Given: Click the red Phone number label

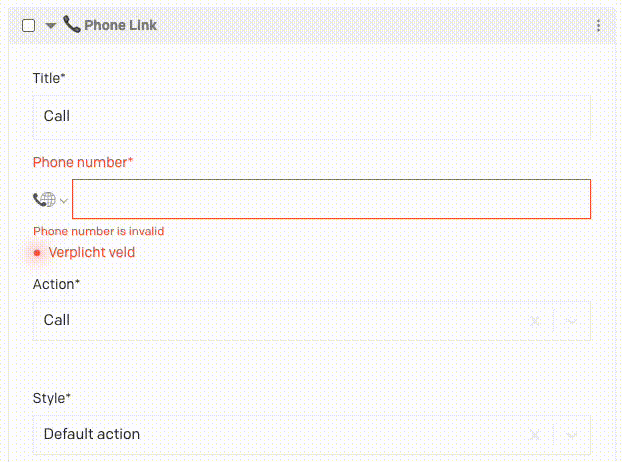Looking at the screenshot, I should (83, 163).
